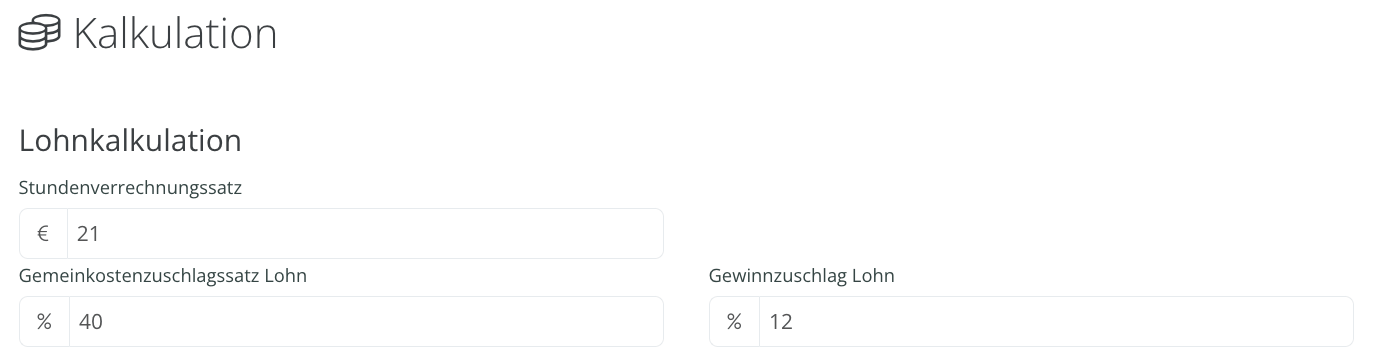The image size is (1374, 364).
Task: Click the Gemeinkostenzuschlagssatz Lohn label
Action: tap(163, 275)
